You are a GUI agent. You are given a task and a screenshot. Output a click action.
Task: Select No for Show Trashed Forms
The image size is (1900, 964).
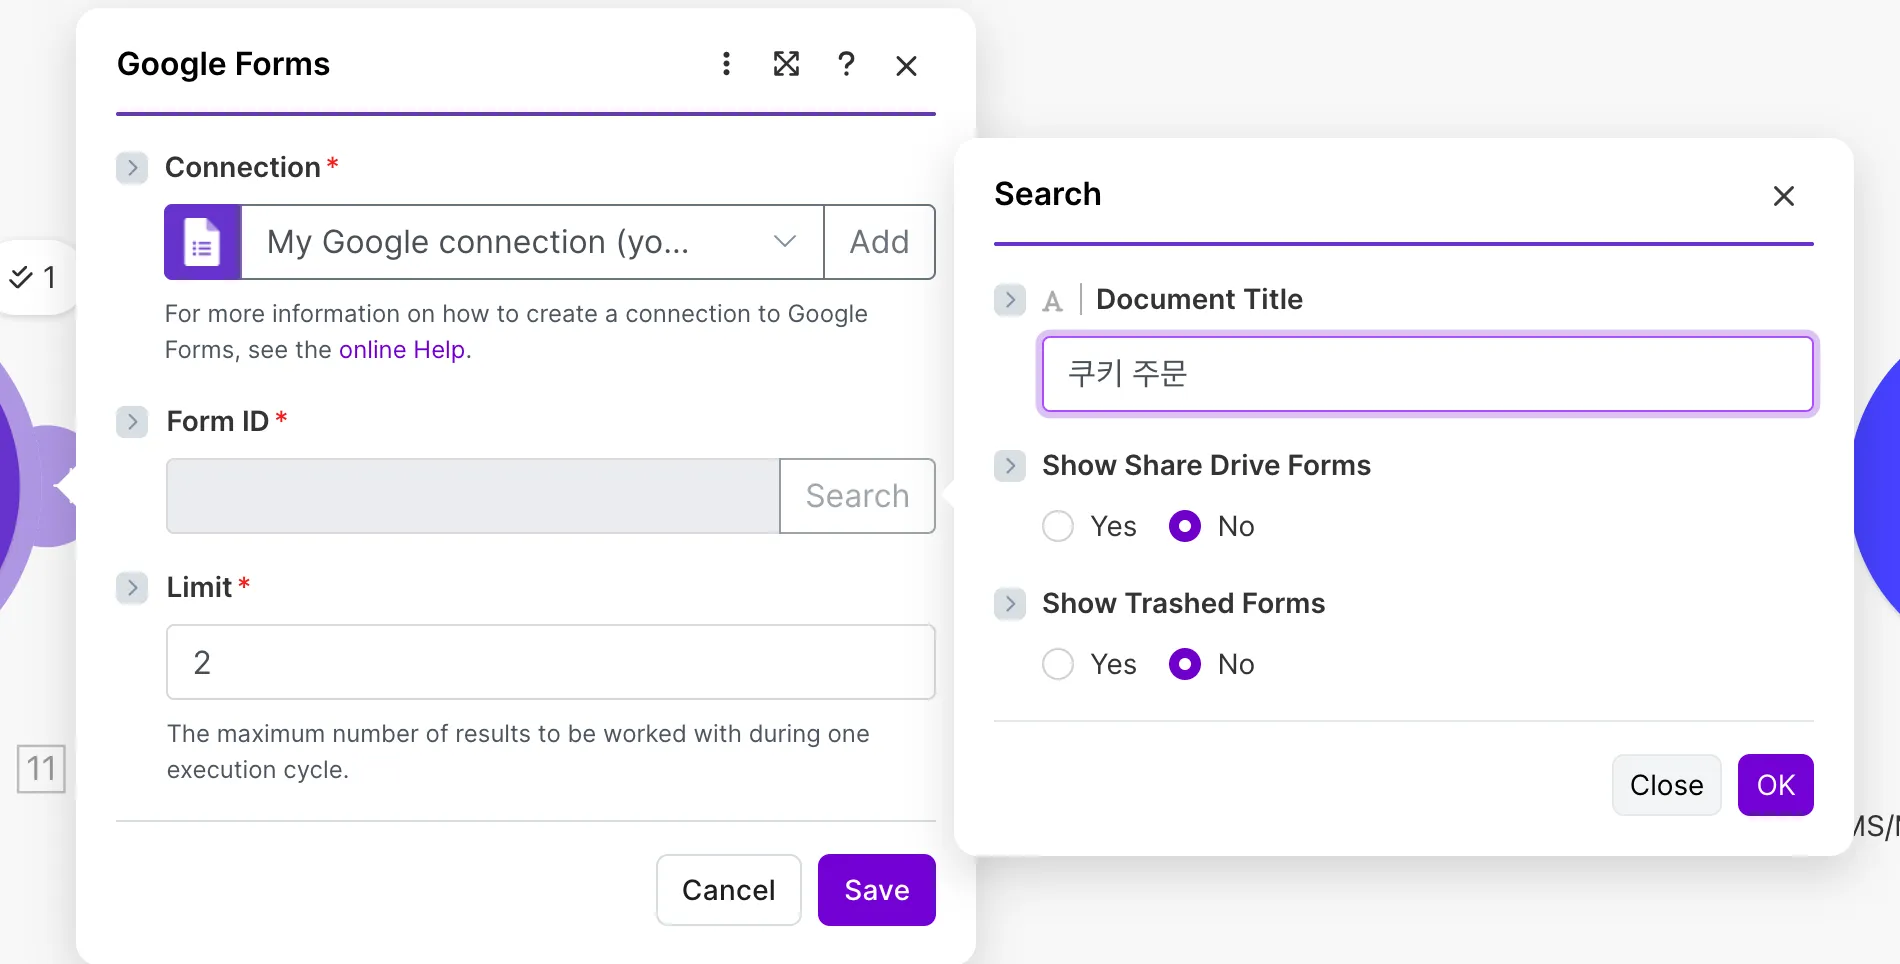(x=1185, y=664)
